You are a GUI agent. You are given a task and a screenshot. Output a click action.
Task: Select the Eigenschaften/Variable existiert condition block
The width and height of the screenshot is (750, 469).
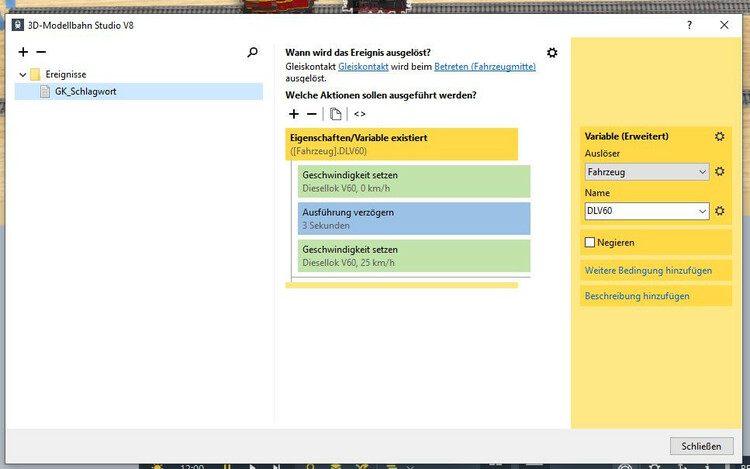click(401, 144)
